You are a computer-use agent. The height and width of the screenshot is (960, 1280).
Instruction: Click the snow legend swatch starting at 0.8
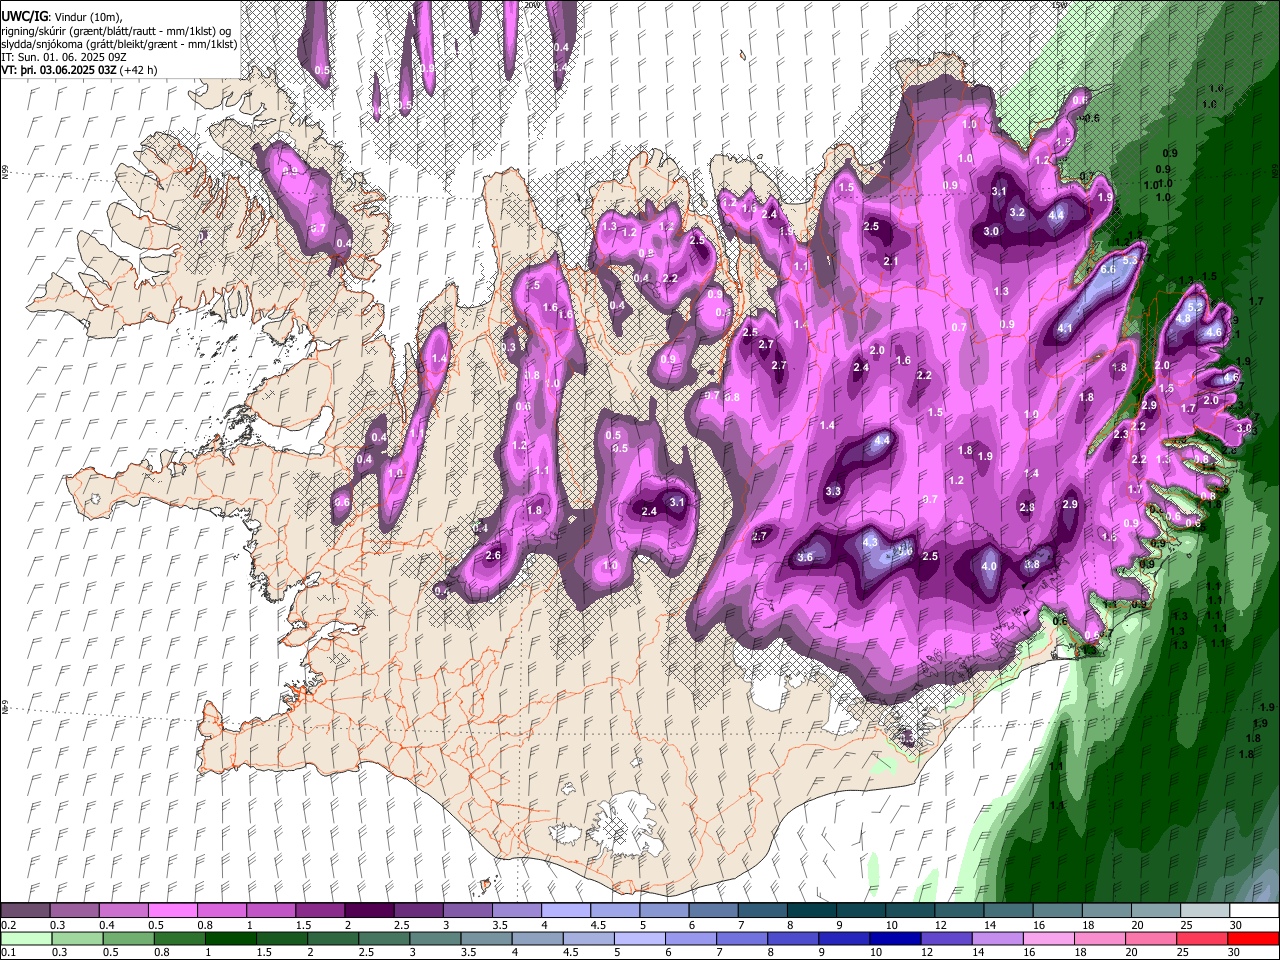pyautogui.click(x=221, y=911)
